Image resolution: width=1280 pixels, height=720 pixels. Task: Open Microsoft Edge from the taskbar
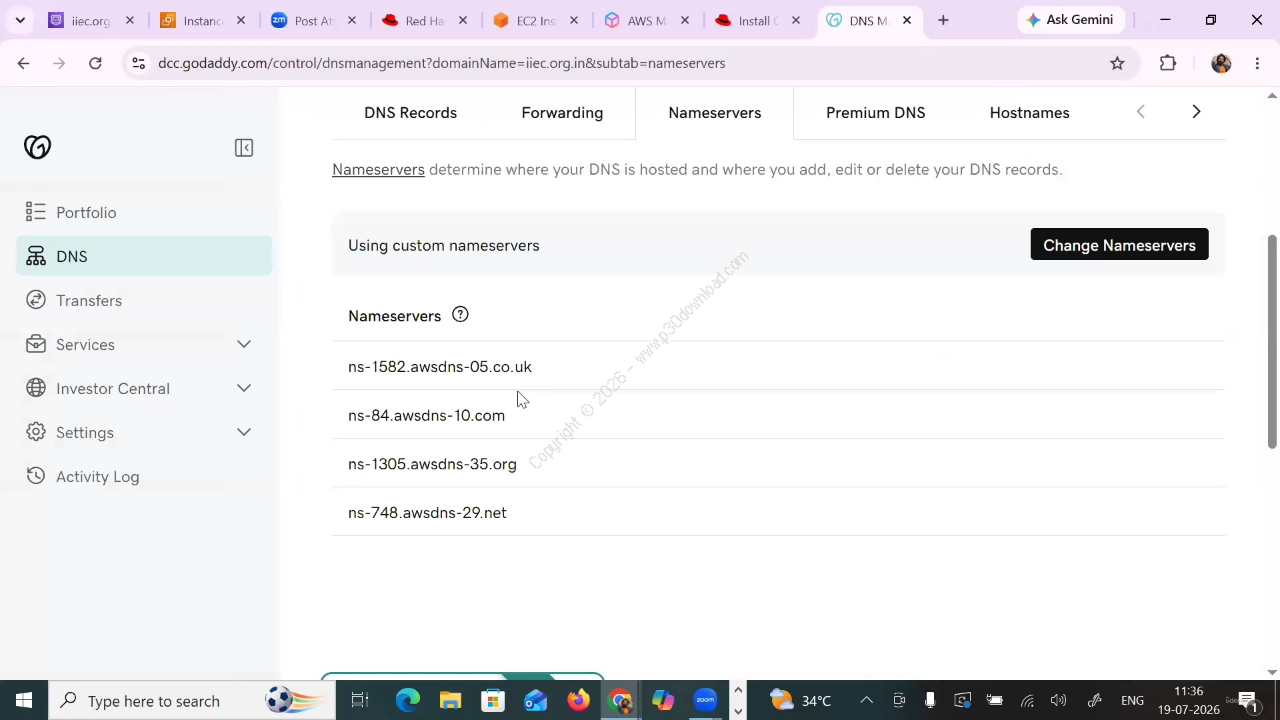(x=408, y=700)
